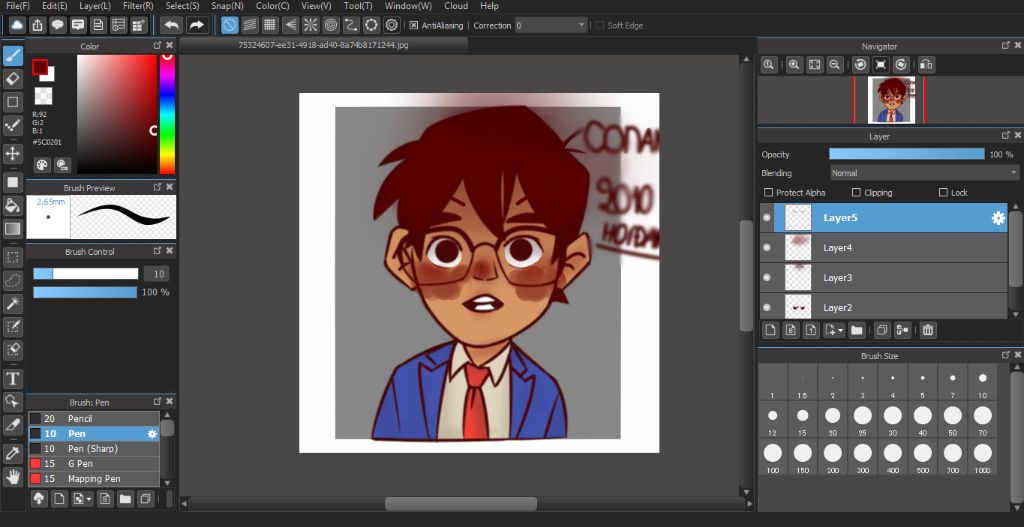This screenshot has width=1024, height=527.
Task: Click the rainbow hue bar
Action: (x=167, y=114)
